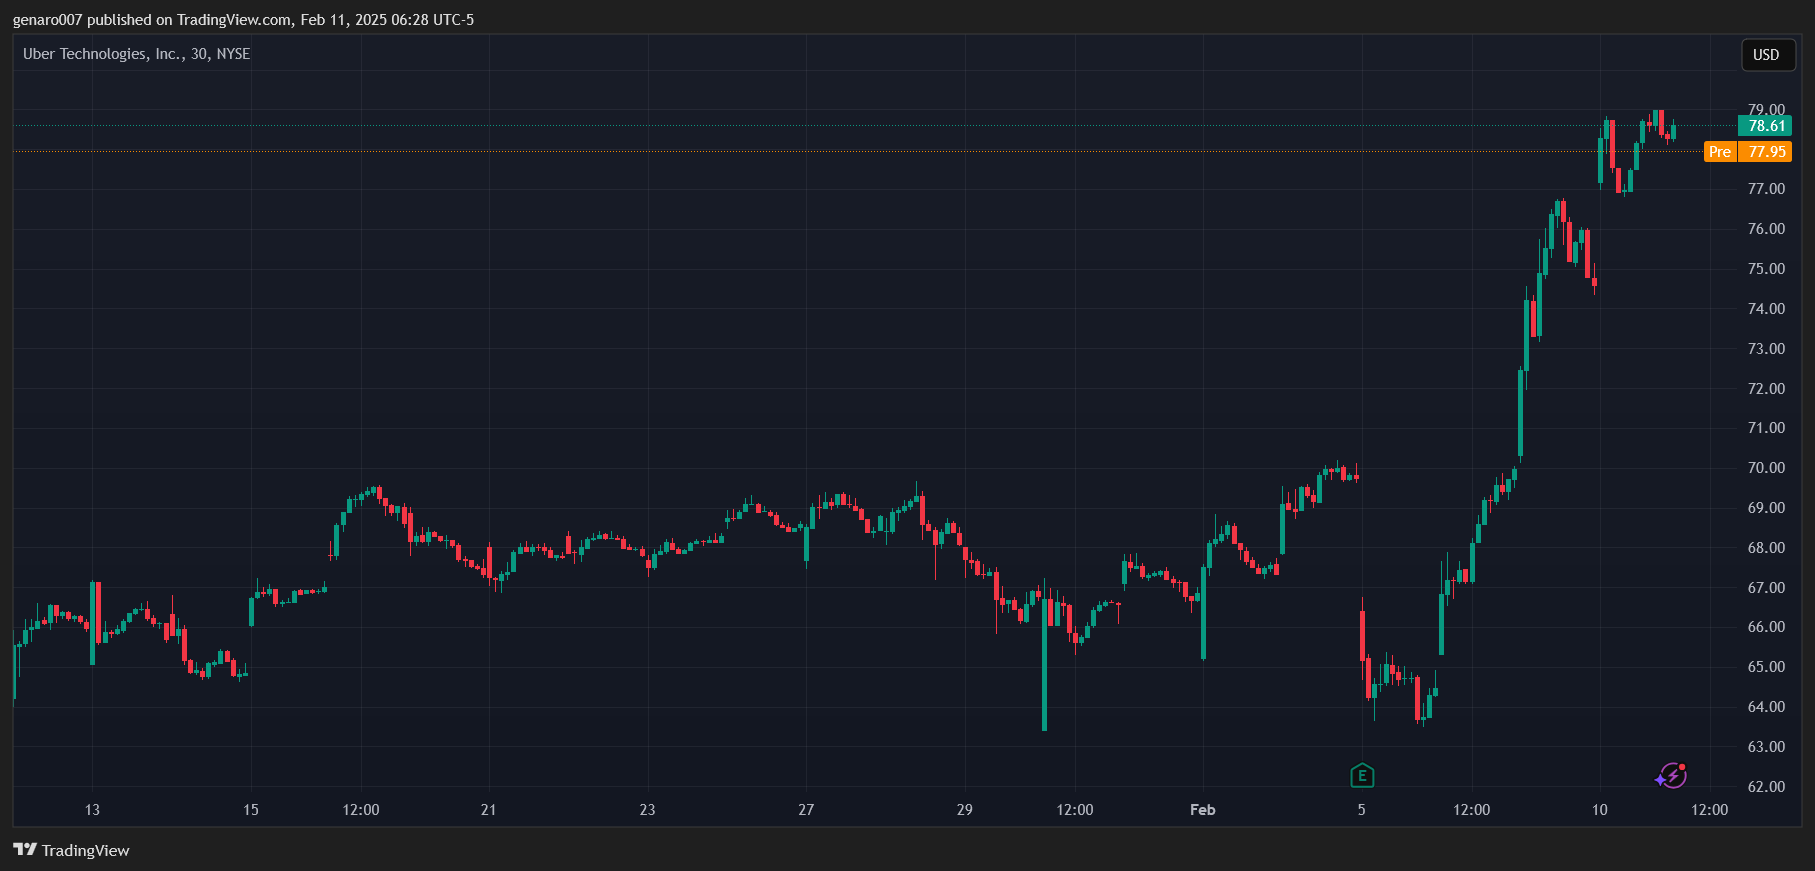The width and height of the screenshot is (1815, 871).
Task: Click the 65.00 price axis label
Action: (1766, 667)
